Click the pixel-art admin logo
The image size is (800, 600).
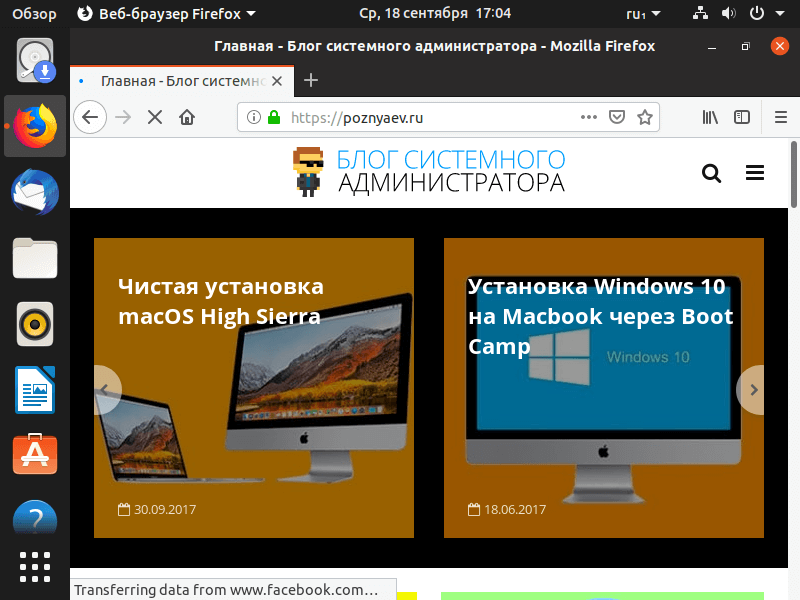pyautogui.click(x=308, y=172)
